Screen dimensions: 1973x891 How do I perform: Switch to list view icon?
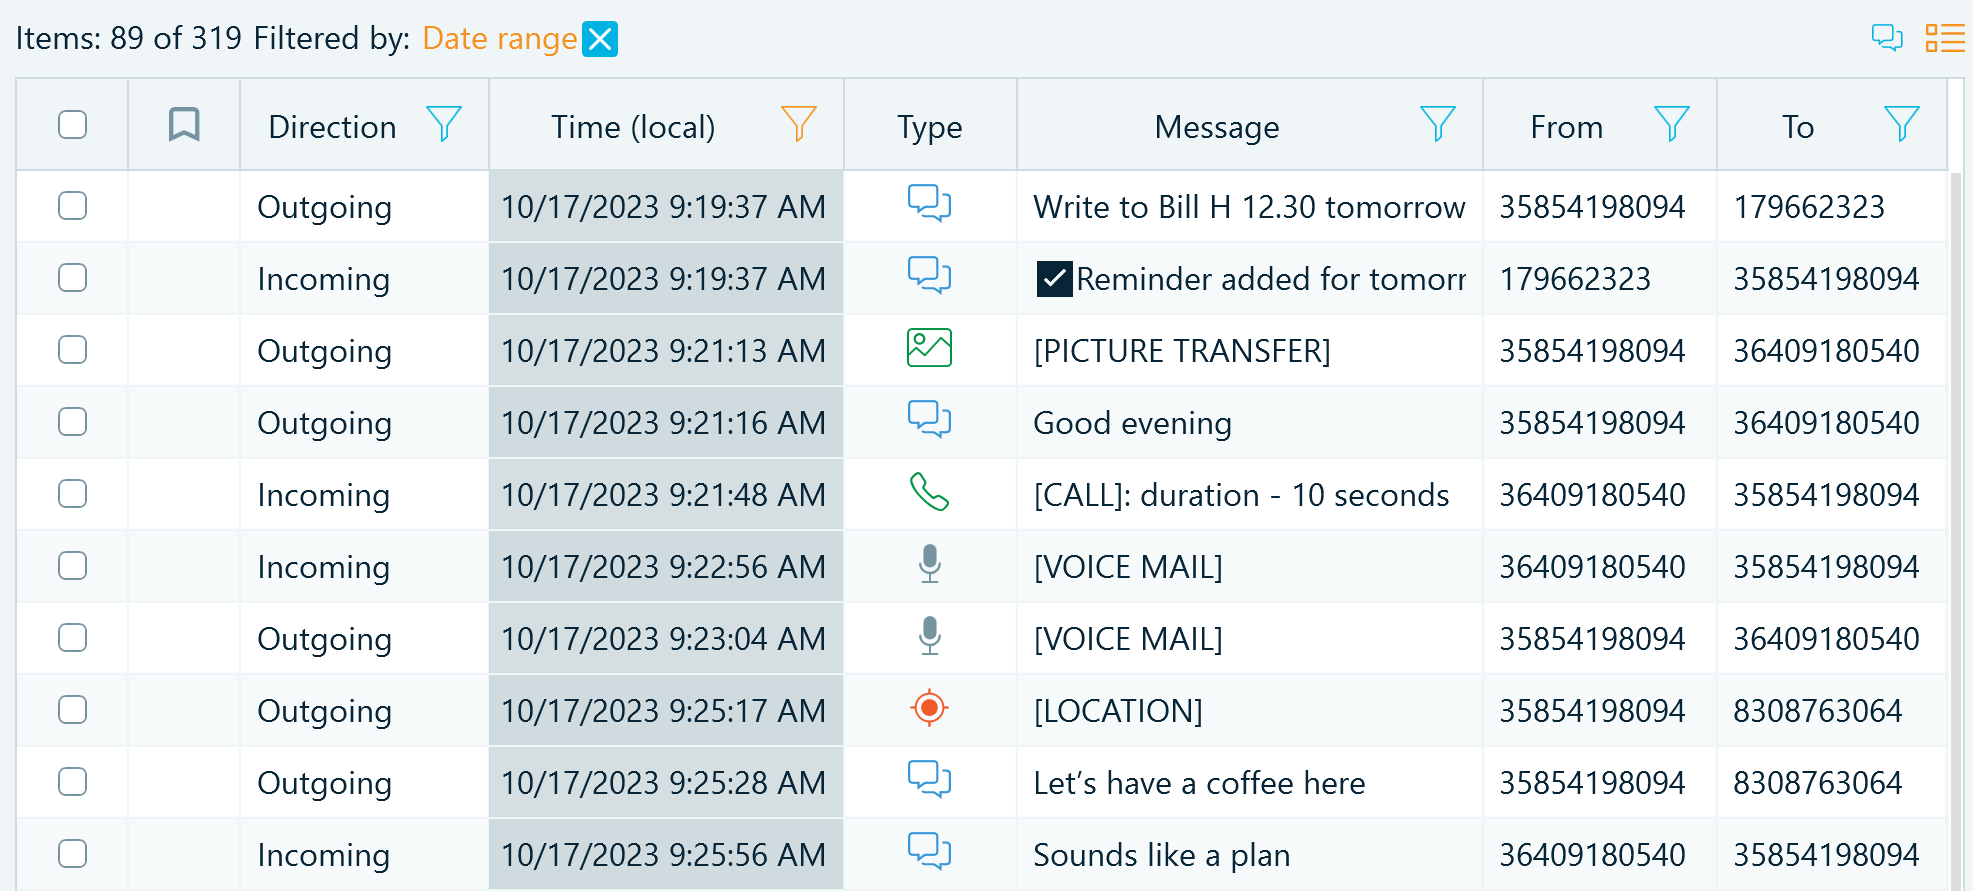[1944, 38]
